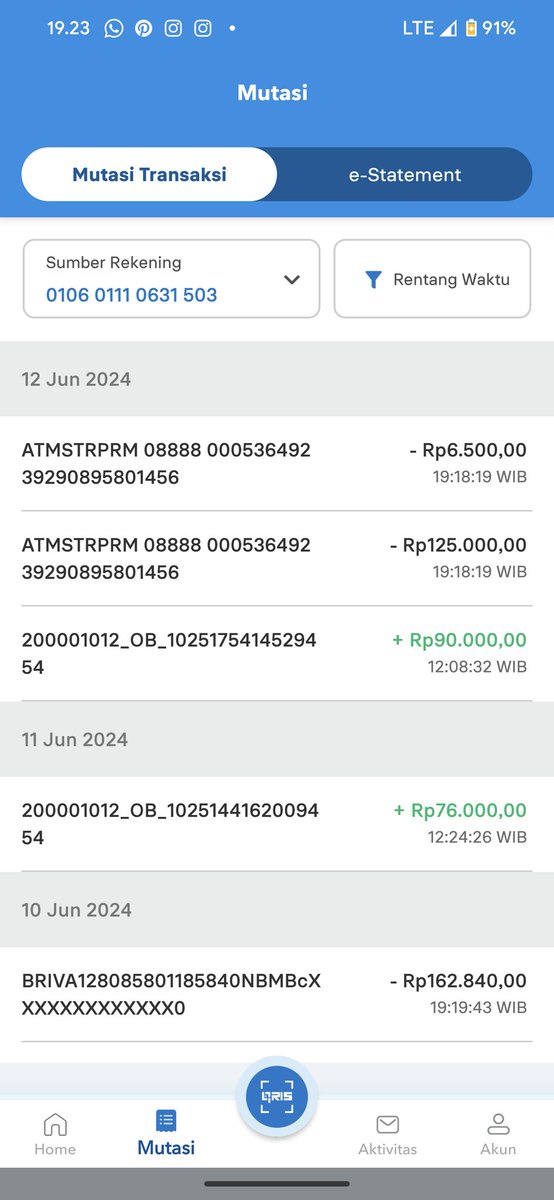554x1200 pixels.
Task: Tap the Aktivitas tab label
Action: (x=387, y=1149)
